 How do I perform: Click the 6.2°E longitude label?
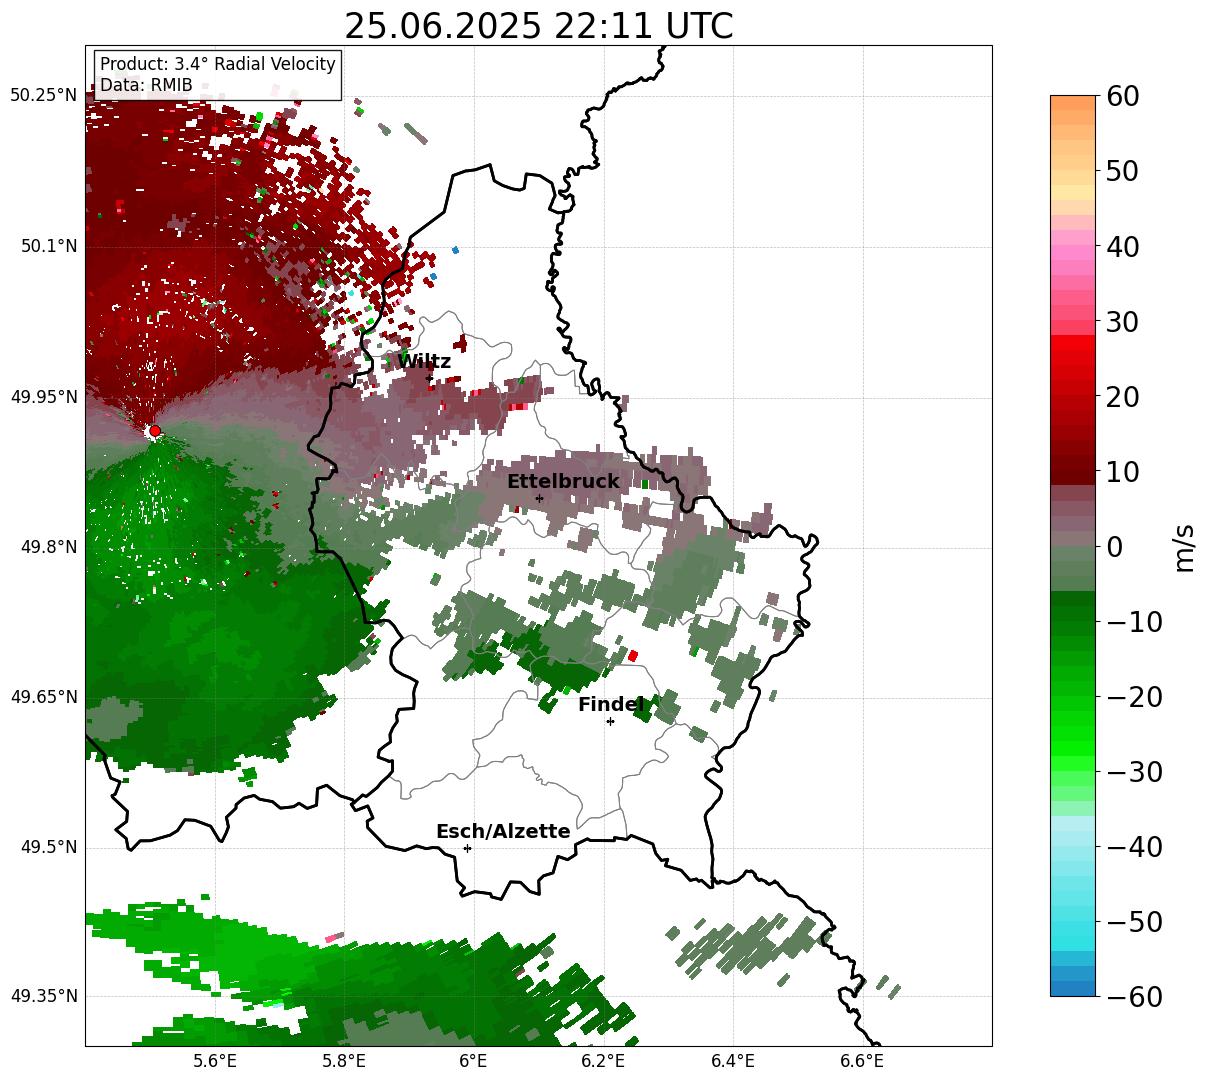(x=603, y=1061)
